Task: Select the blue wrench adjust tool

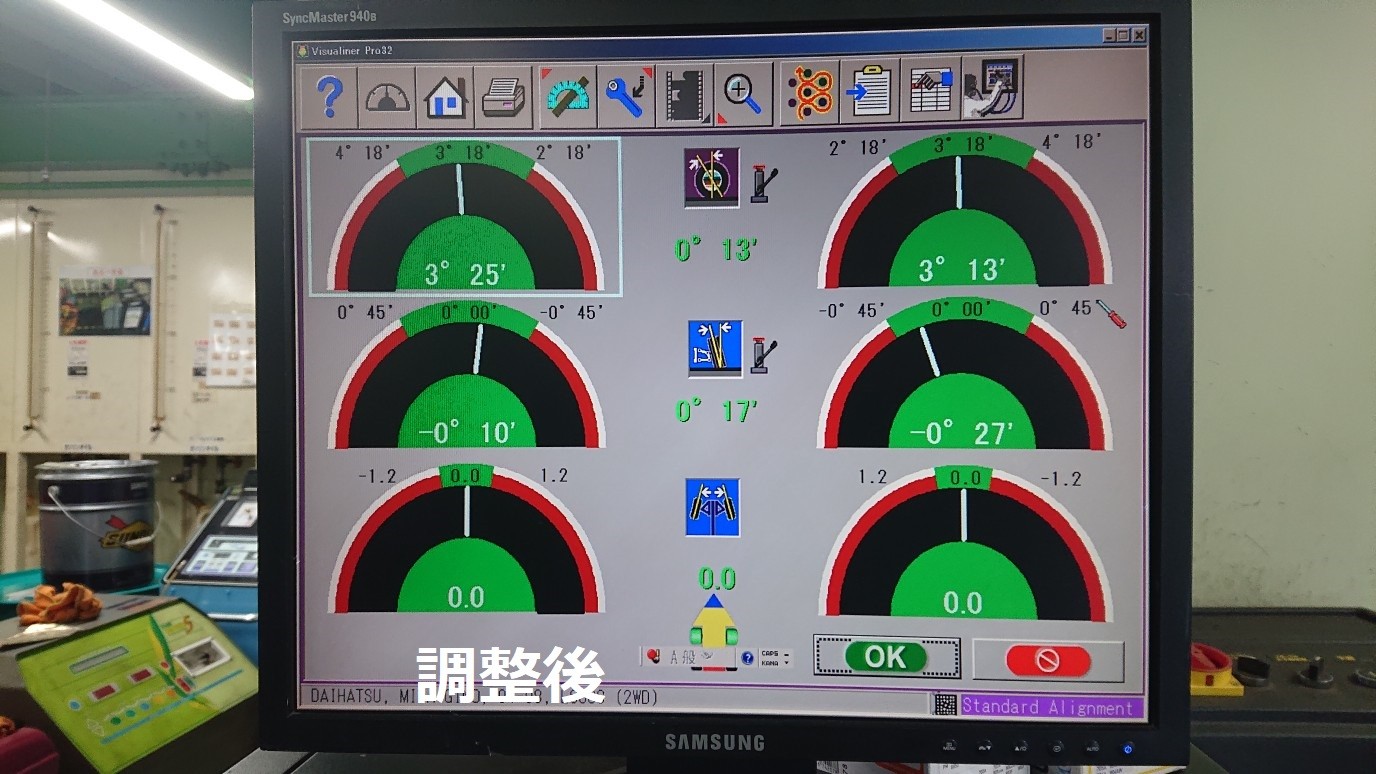Action: click(627, 96)
